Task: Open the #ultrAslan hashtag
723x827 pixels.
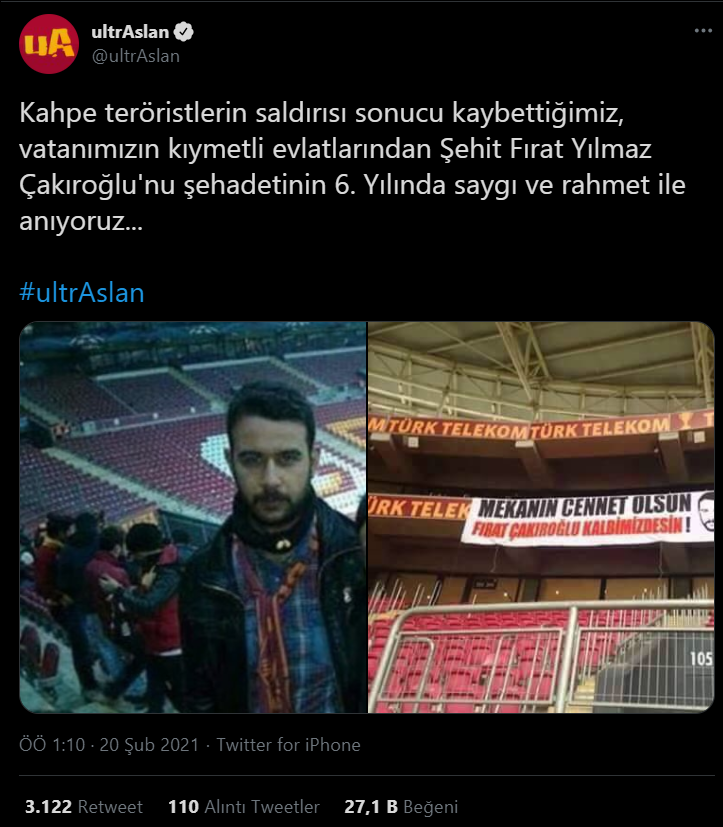Action: point(82,293)
